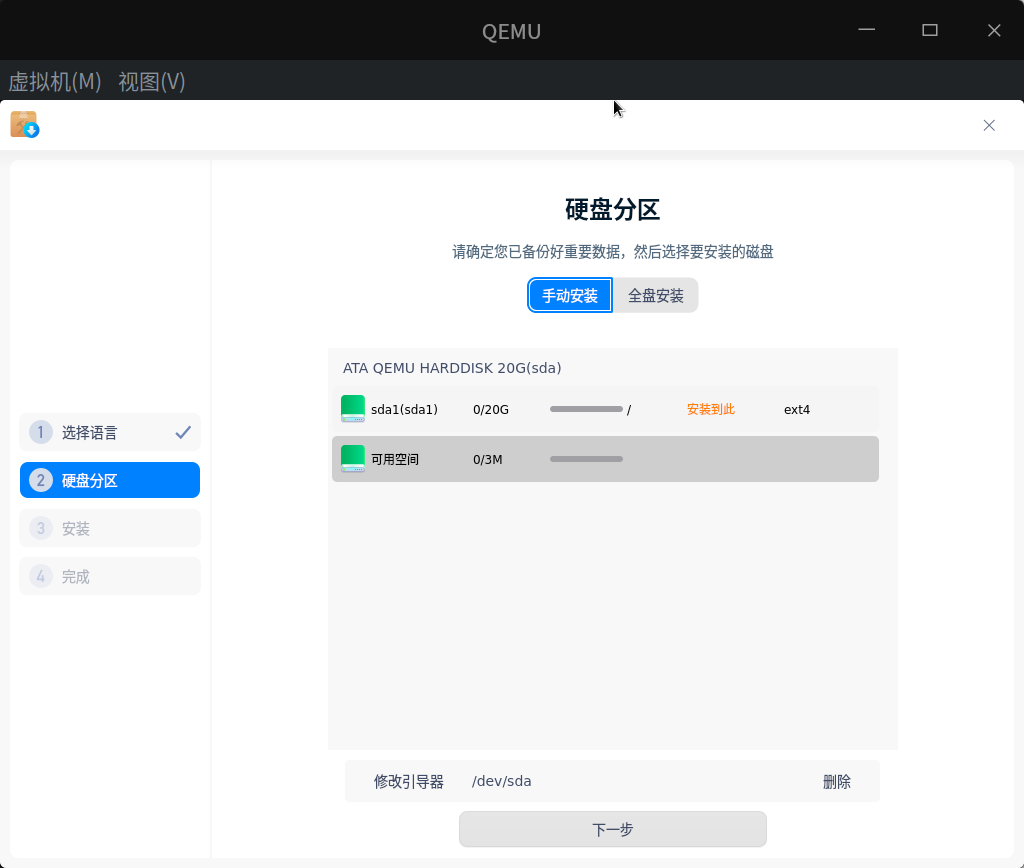This screenshot has width=1024, height=868.
Task: Click the ext4 filesystem type of sda1
Action: pyautogui.click(x=797, y=409)
